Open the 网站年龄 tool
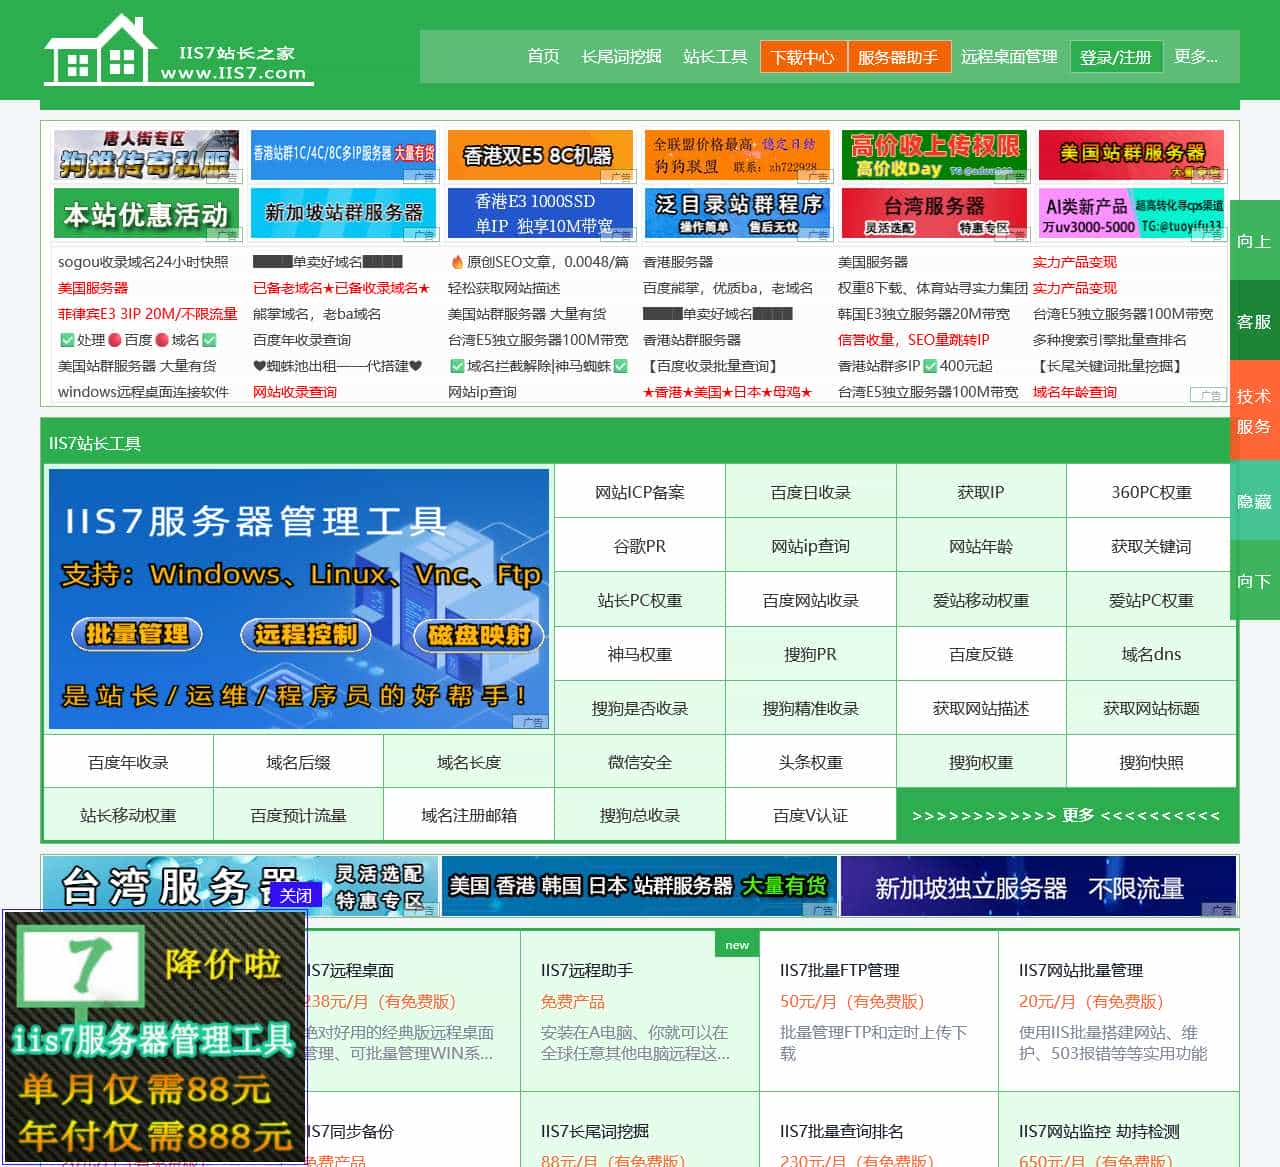 [x=981, y=546]
